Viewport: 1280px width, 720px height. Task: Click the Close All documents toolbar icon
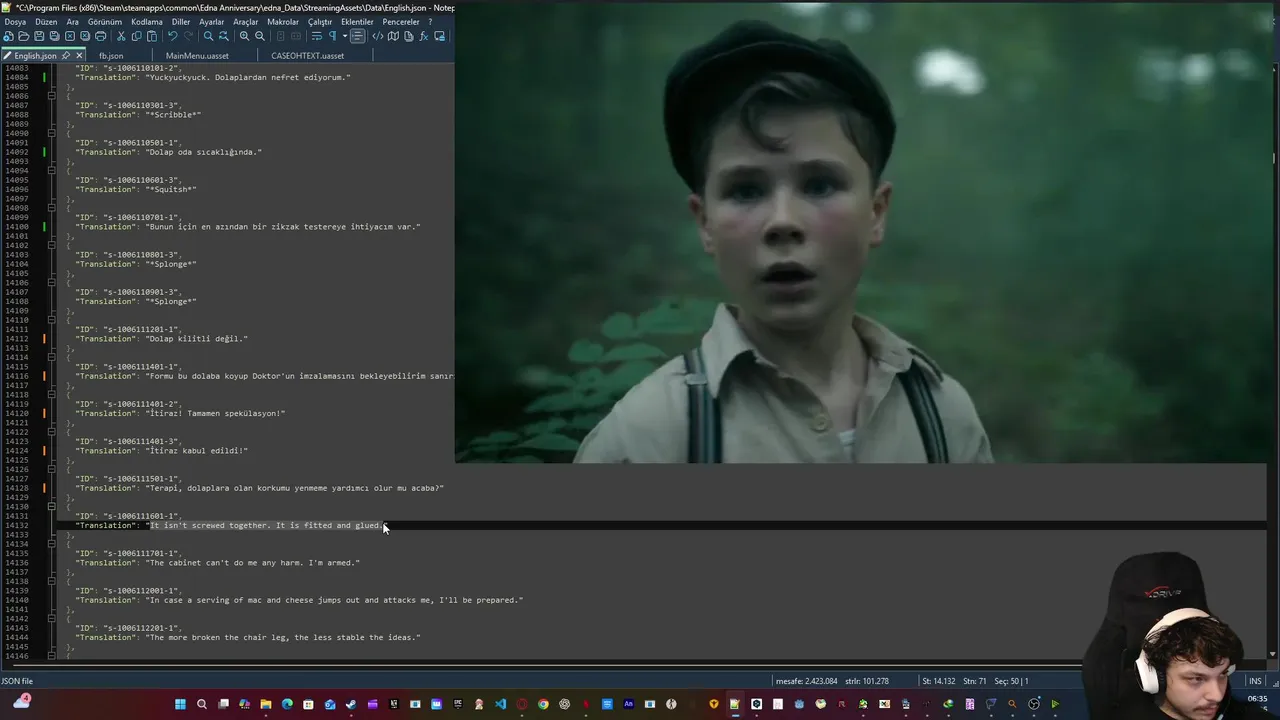[85, 36]
